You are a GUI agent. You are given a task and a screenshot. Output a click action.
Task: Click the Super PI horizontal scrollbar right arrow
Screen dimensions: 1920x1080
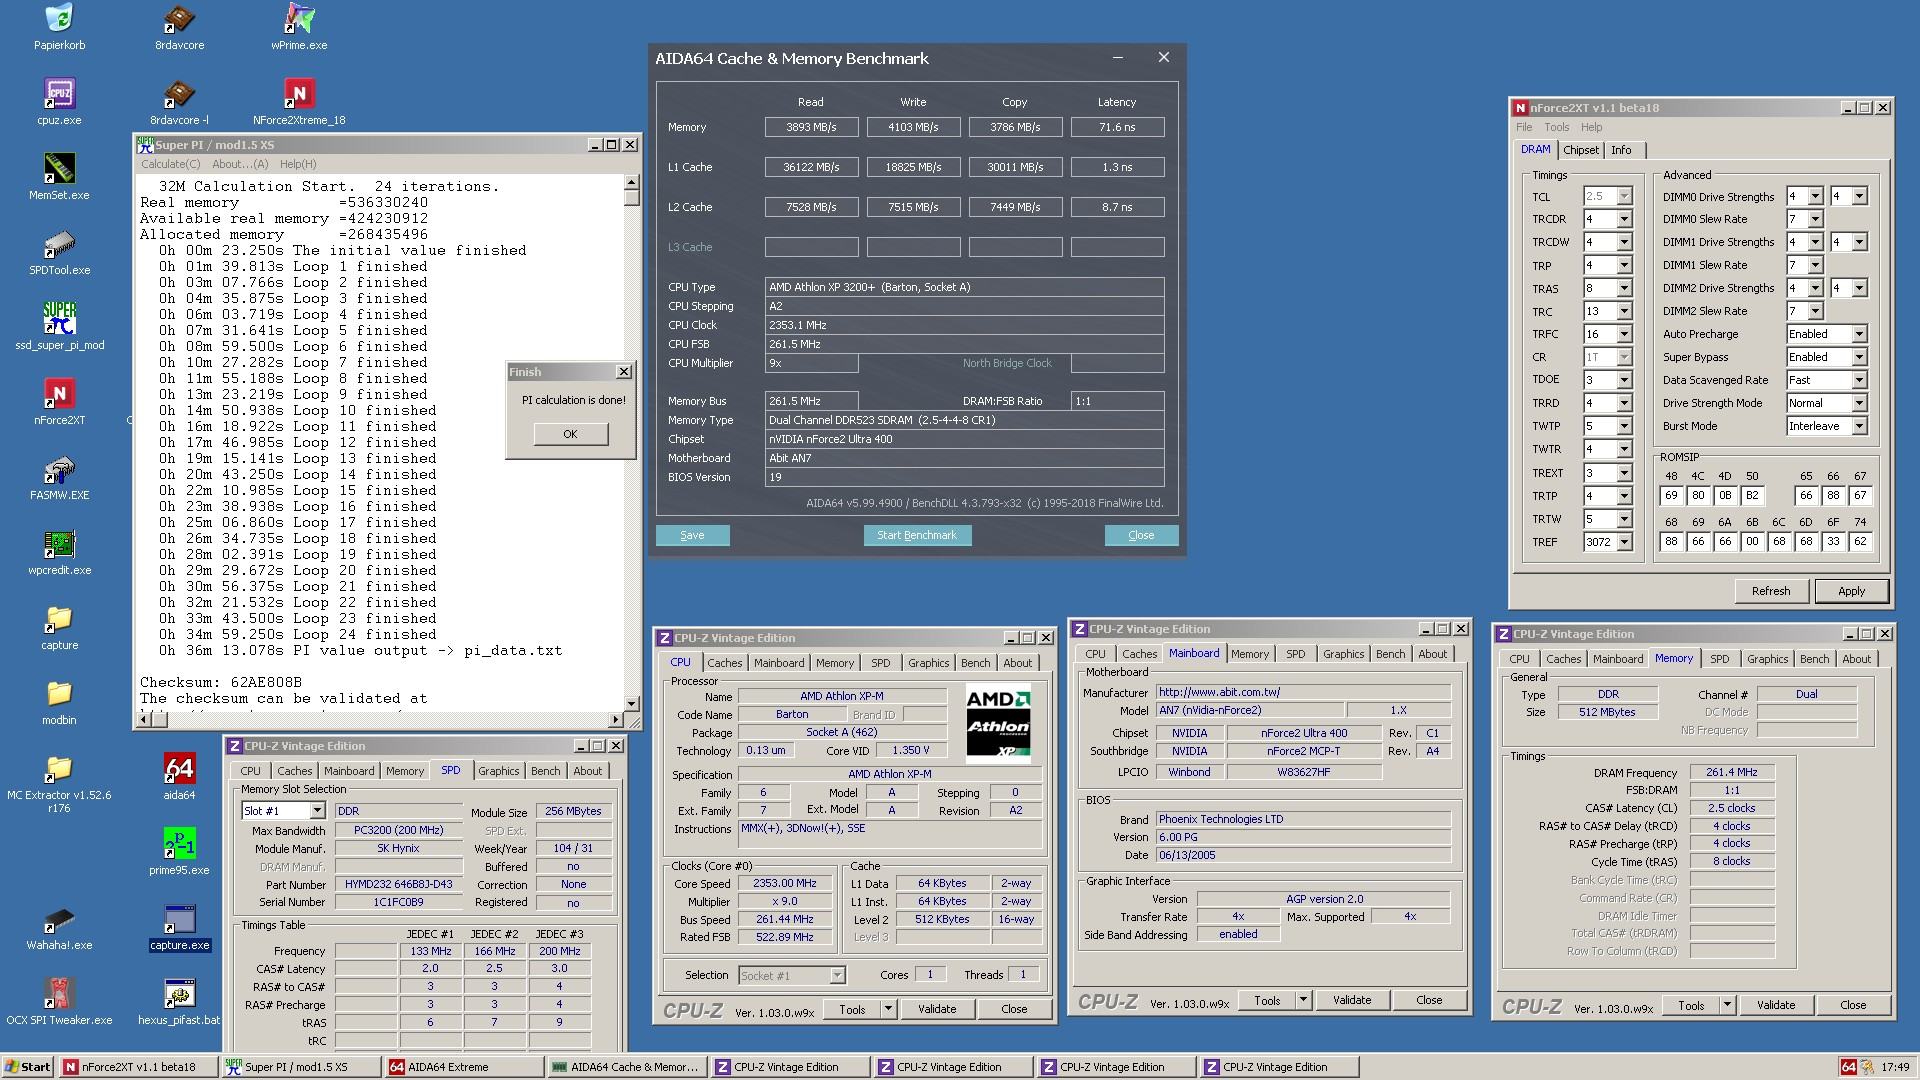tap(615, 719)
